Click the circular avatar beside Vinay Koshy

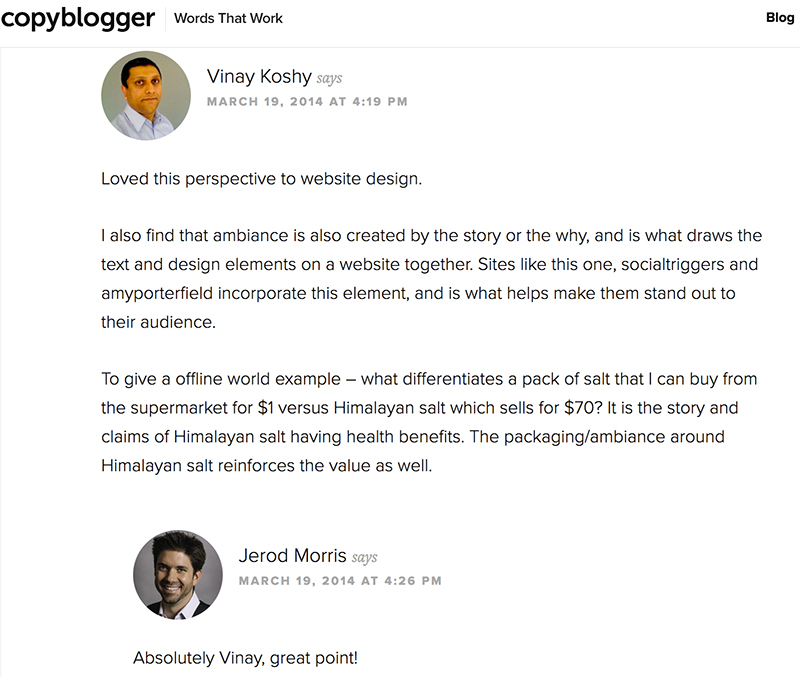pyautogui.click(x=146, y=95)
